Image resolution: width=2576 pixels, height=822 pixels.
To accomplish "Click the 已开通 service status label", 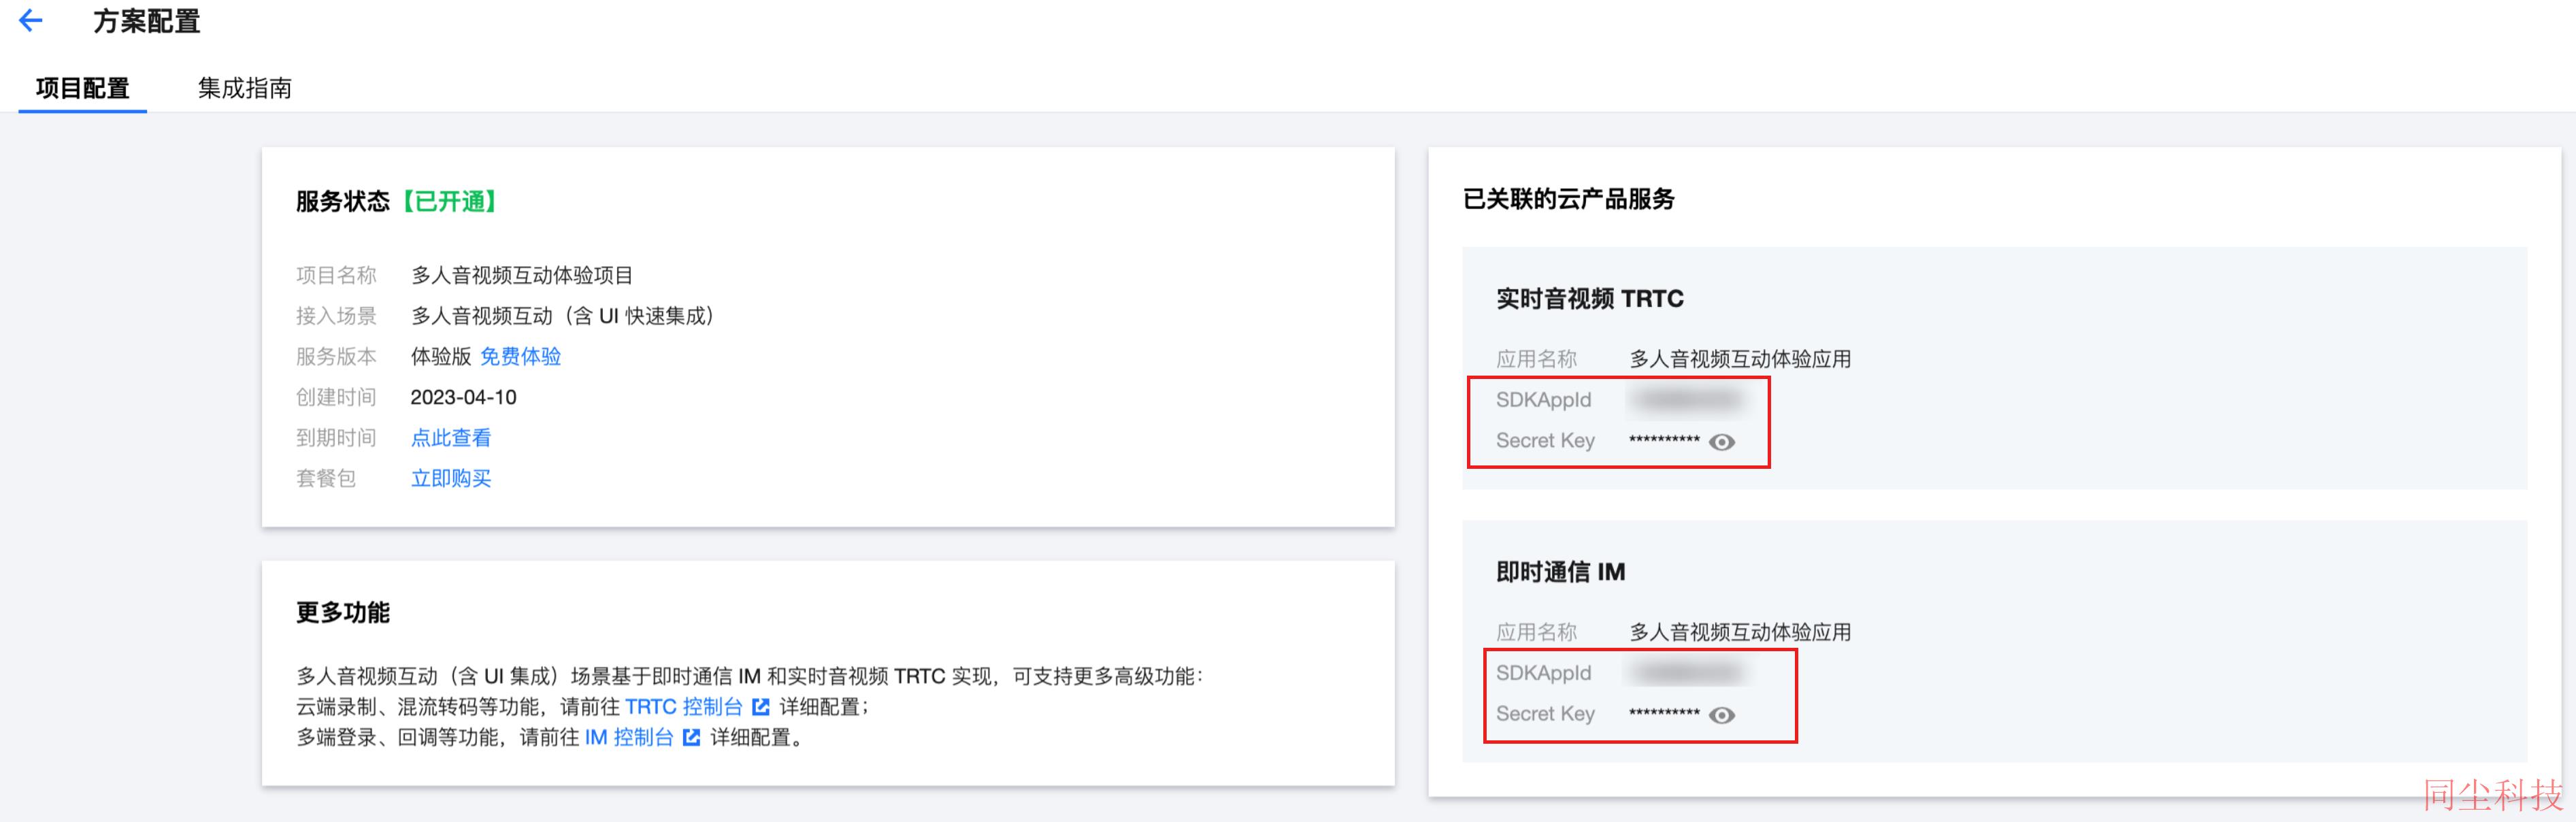I will point(450,201).
